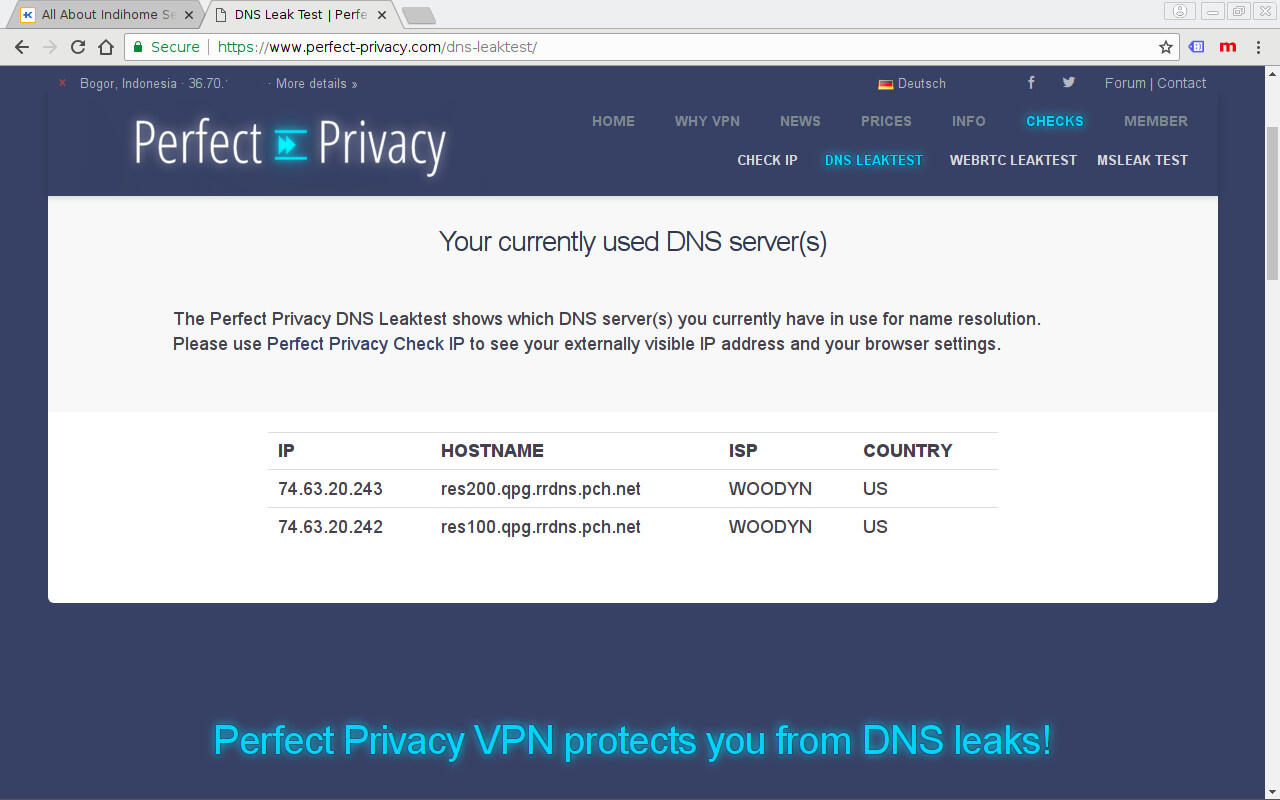Bookmark this page with the star icon

(x=1166, y=47)
